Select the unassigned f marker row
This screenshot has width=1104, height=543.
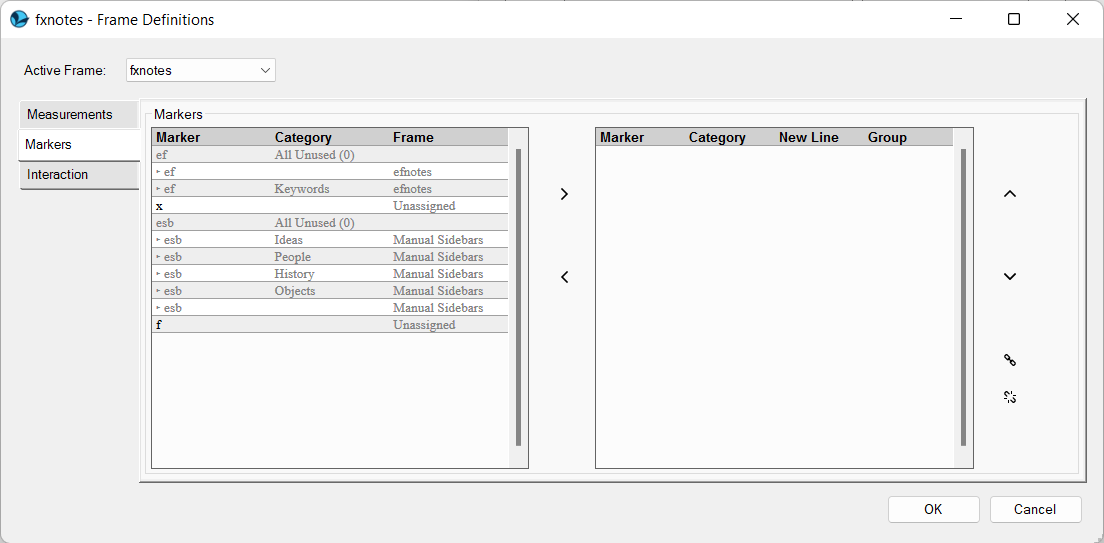pyautogui.click(x=329, y=325)
